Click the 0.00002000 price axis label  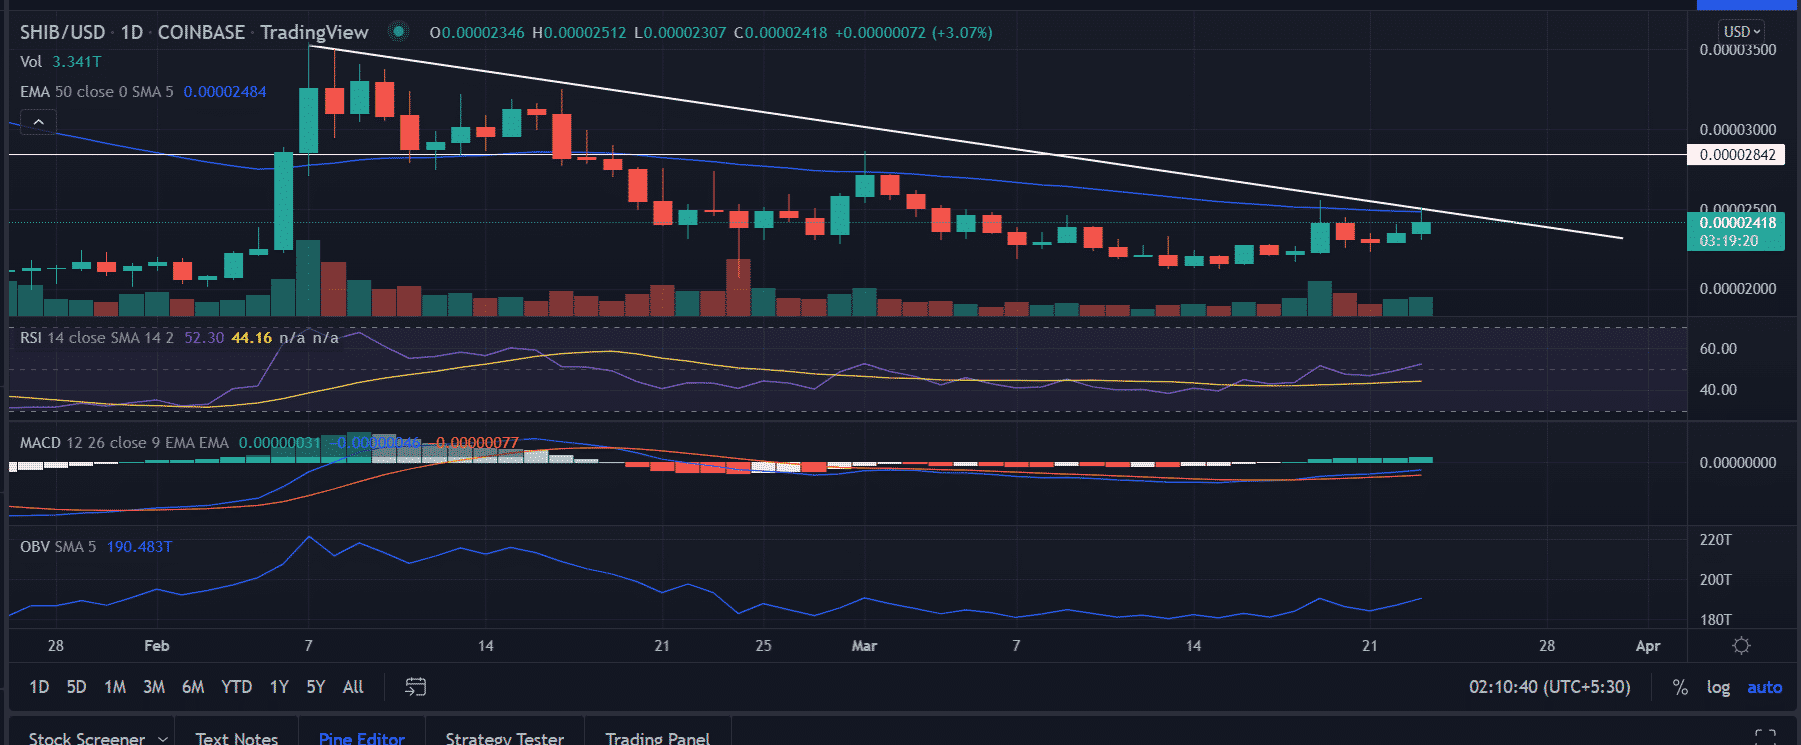[1738, 288]
